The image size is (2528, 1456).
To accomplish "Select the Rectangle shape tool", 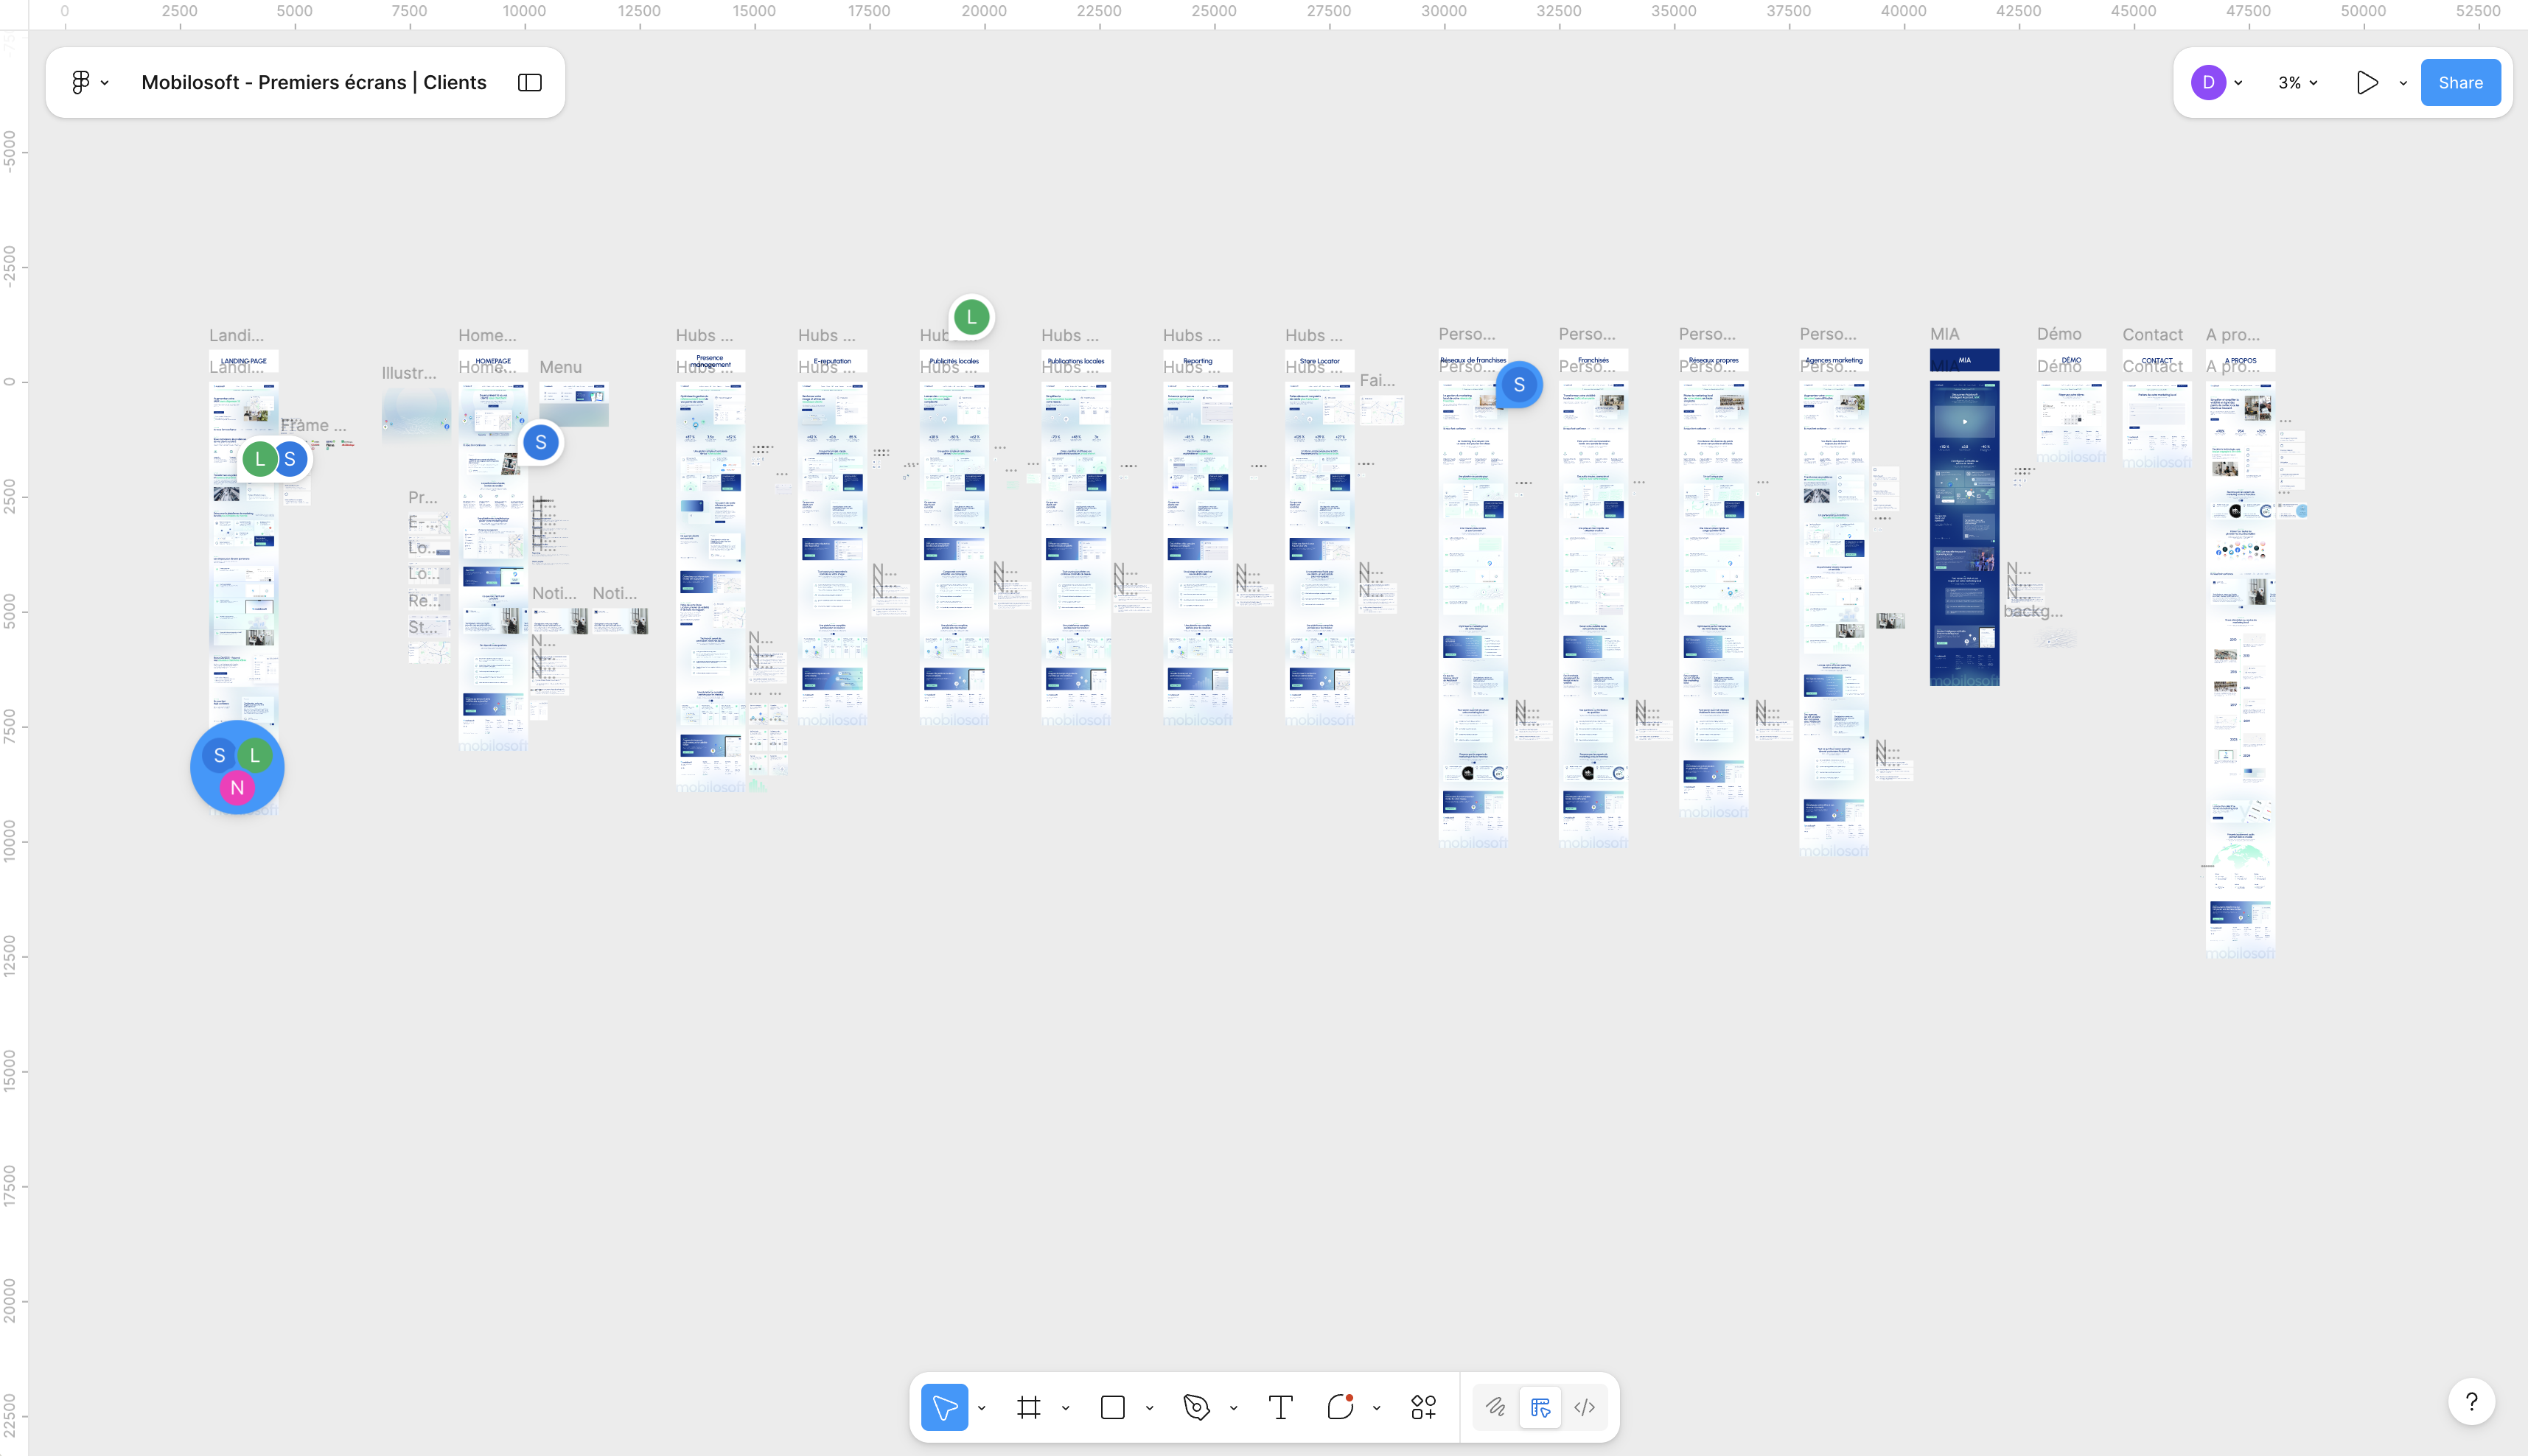I will pos(1112,1407).
